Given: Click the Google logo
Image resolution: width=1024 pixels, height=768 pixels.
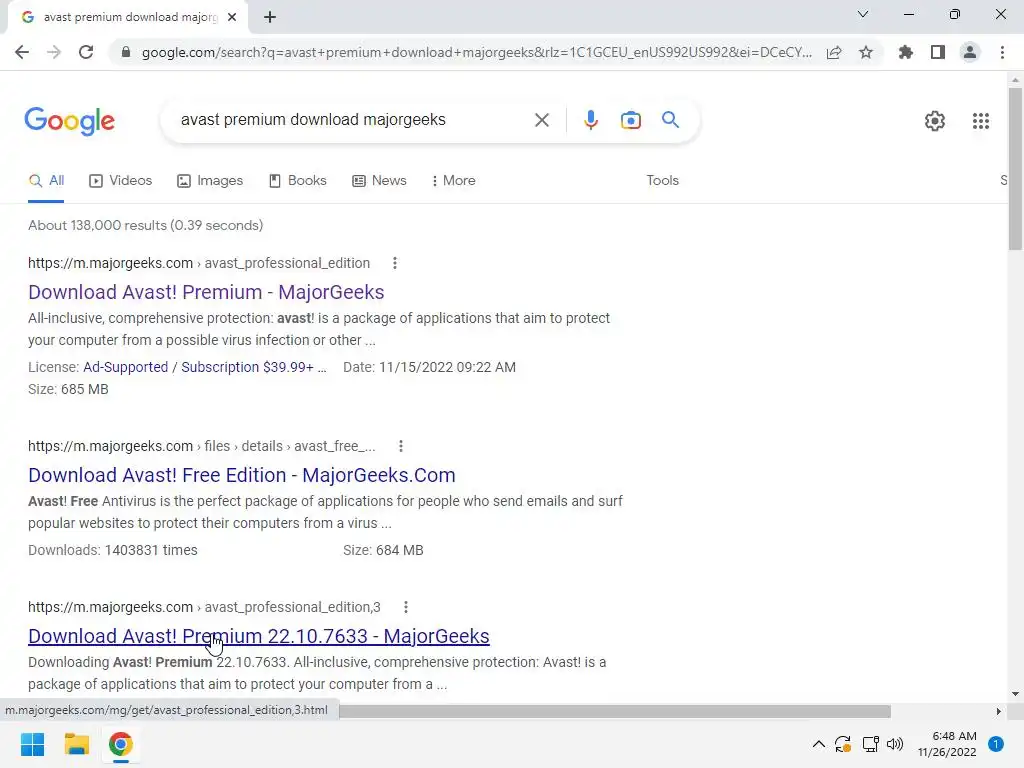Looking at the screenshot, I should point(70,120).
